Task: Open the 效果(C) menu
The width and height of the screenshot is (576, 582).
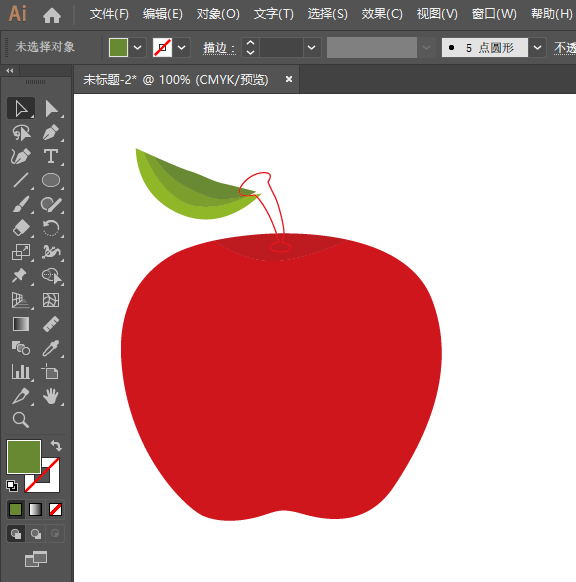Action: [x=382, y=14]
